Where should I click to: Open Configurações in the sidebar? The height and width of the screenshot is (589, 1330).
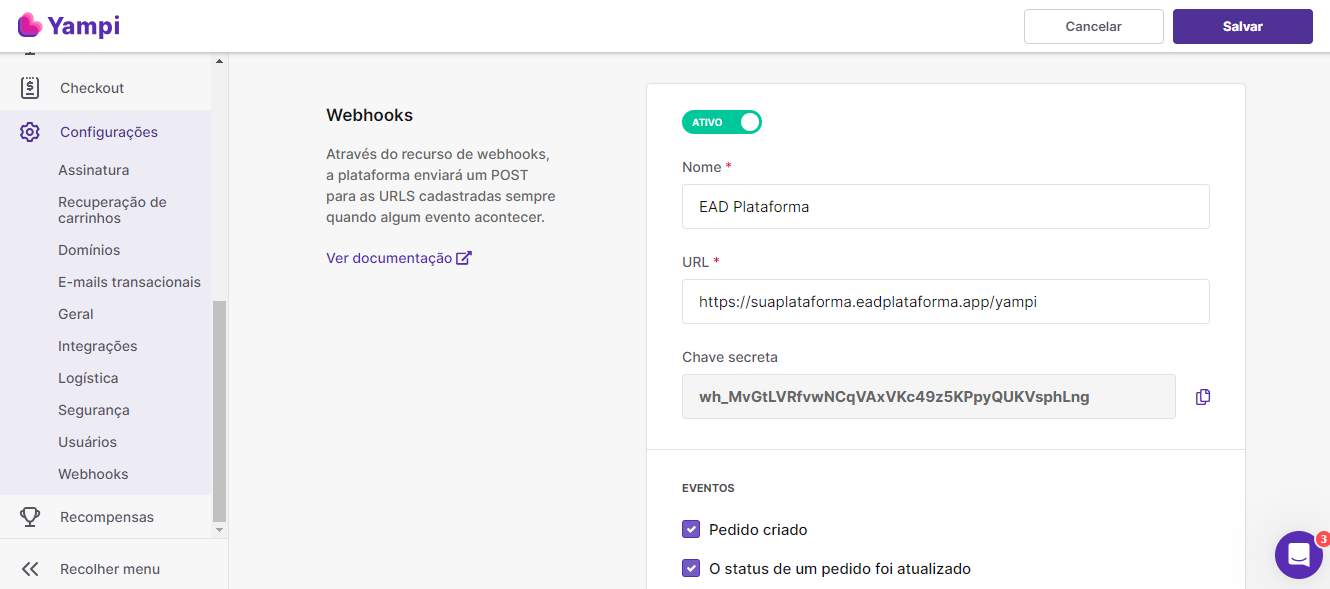pyautogui.click(x=109, y=132)
